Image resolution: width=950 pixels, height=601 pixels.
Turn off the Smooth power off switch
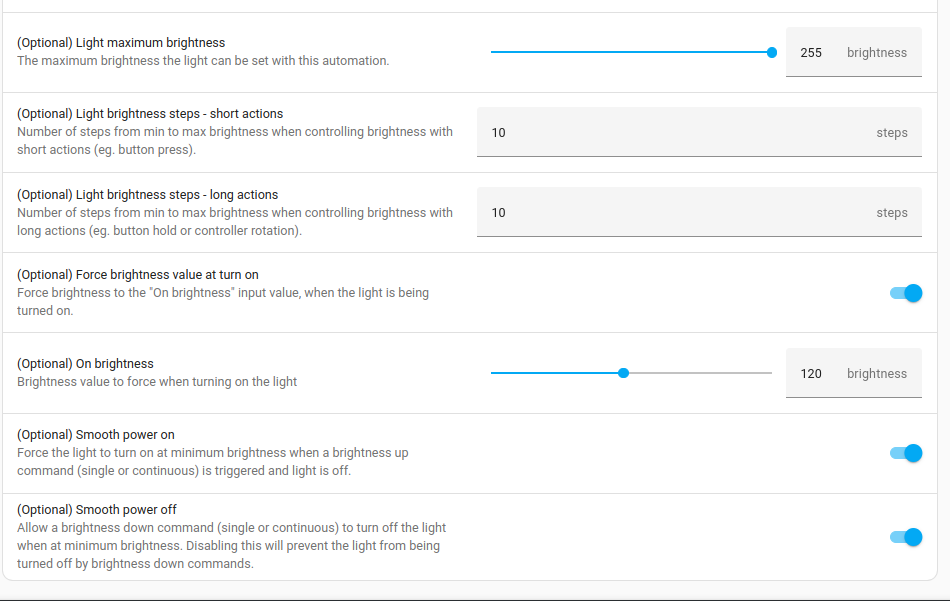coord(906,537)
